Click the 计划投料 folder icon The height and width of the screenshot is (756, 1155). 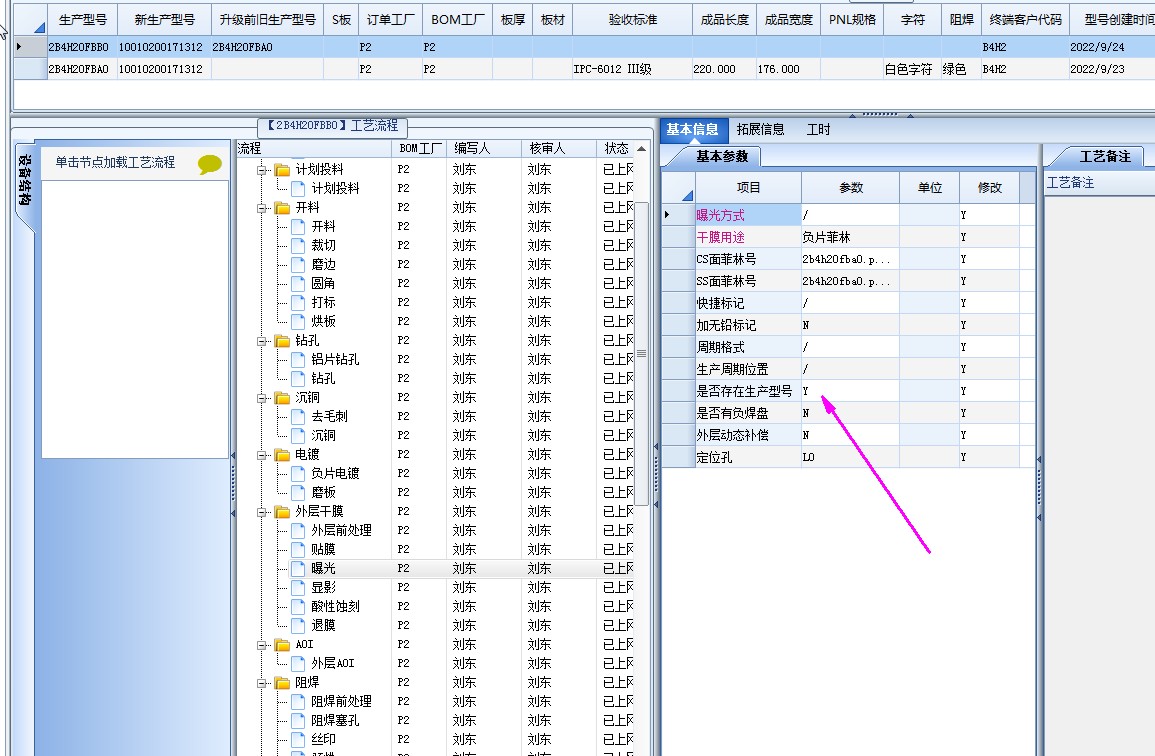[x=282, y=169]
